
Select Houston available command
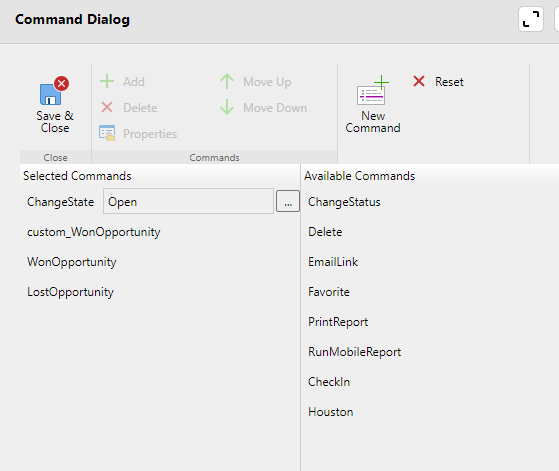(330, 412)
